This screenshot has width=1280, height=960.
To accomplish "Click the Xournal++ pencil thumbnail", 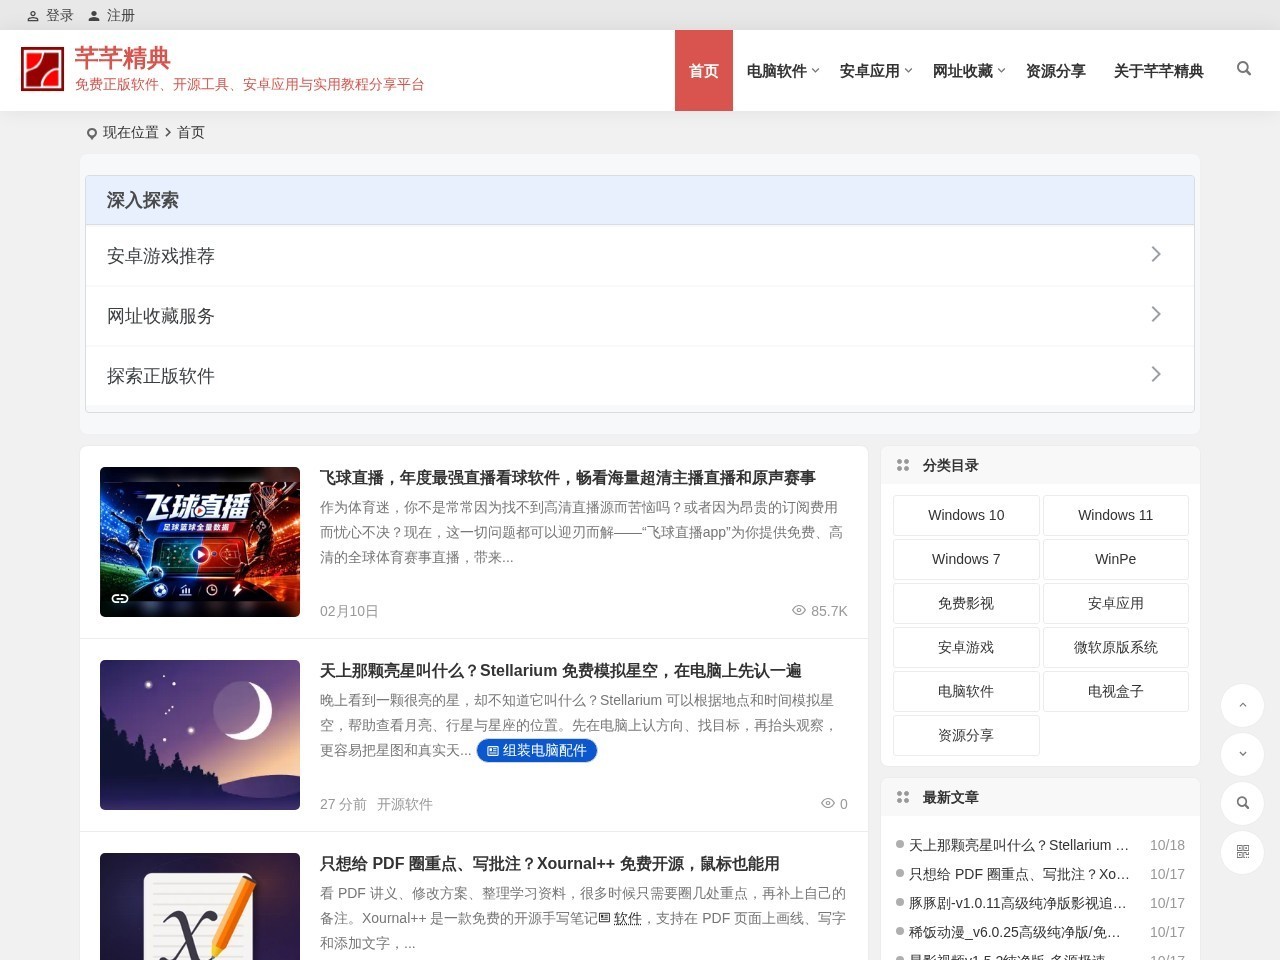I will click(x=200, y=906).
